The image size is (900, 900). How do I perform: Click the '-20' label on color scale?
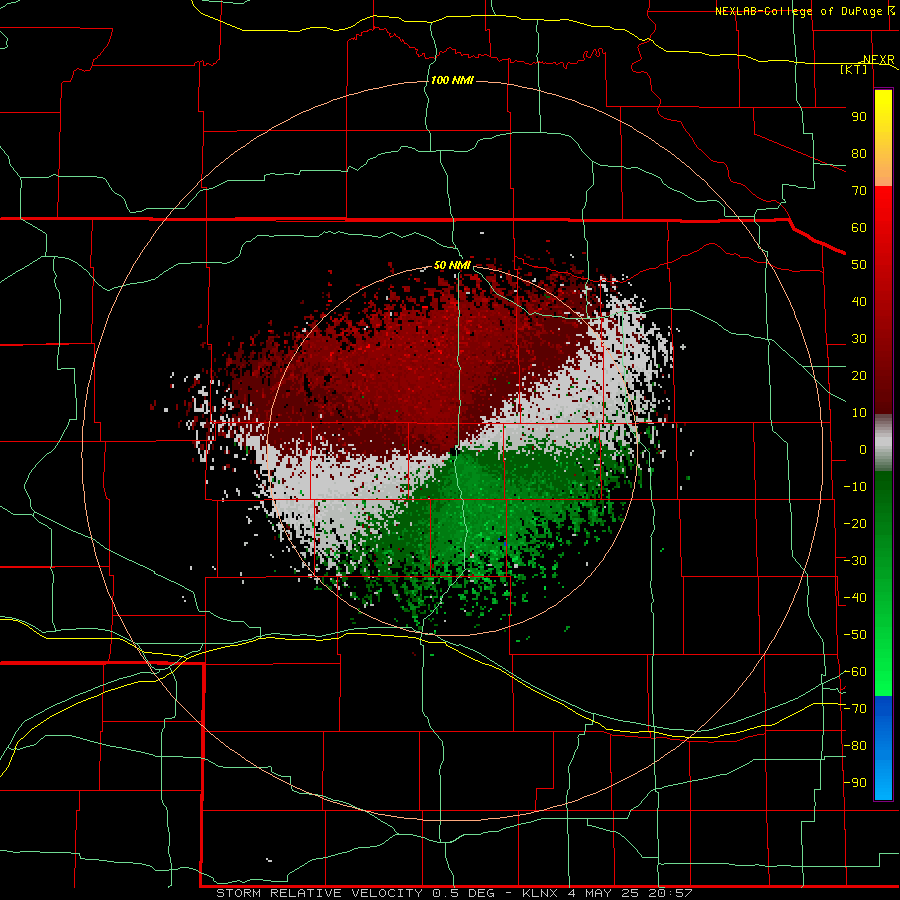[855, 523]
